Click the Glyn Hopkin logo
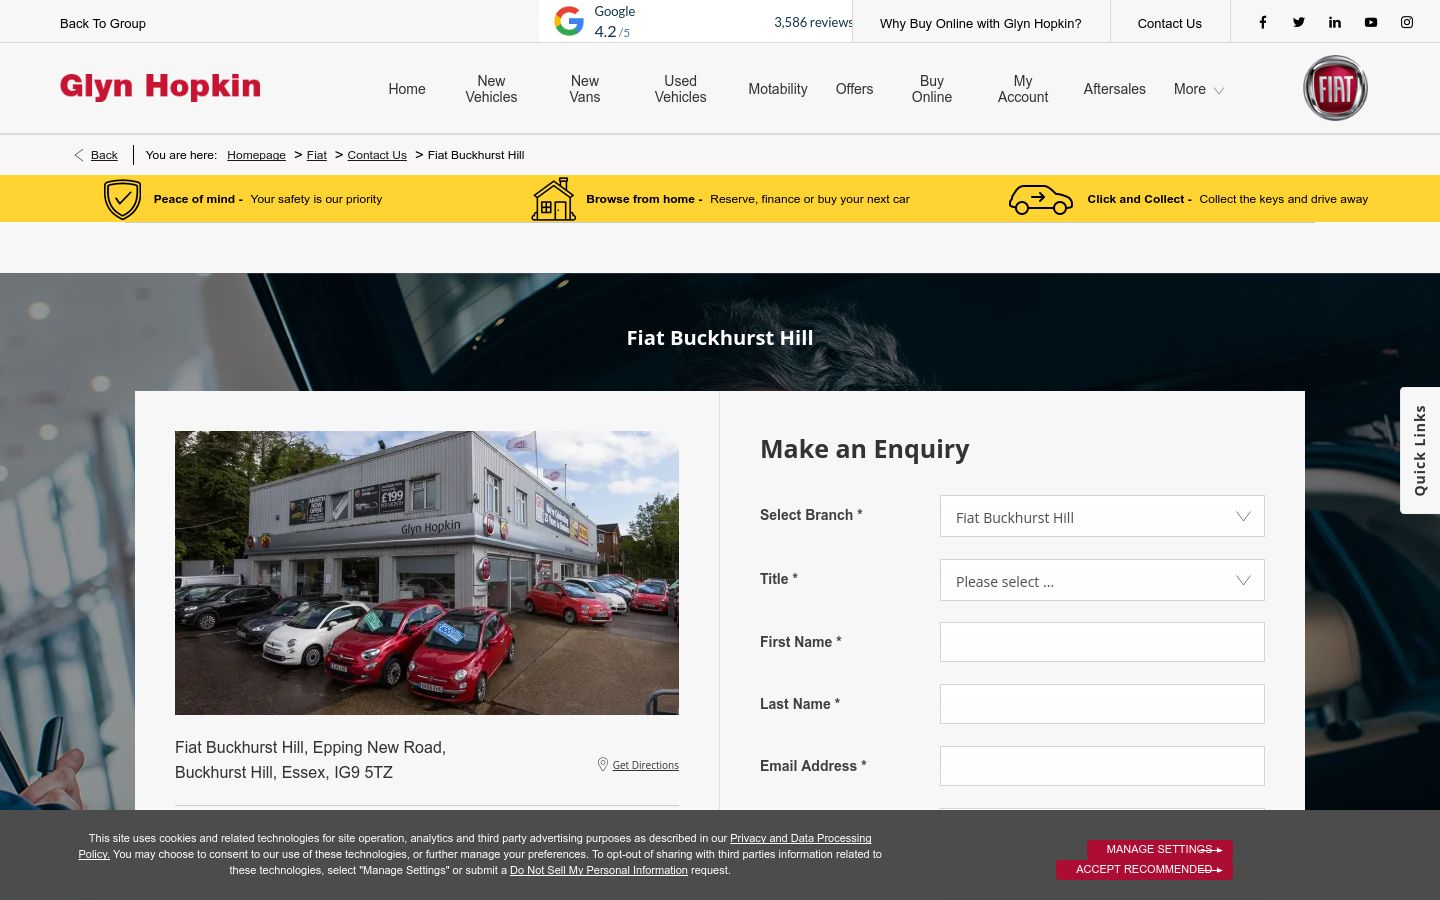 [x=160, y=87]
